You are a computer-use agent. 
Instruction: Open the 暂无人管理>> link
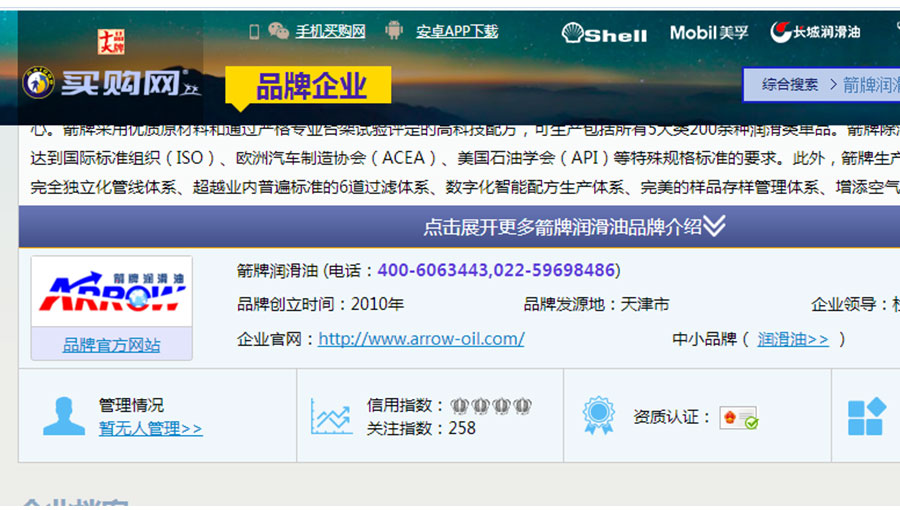tap(150, 429)
